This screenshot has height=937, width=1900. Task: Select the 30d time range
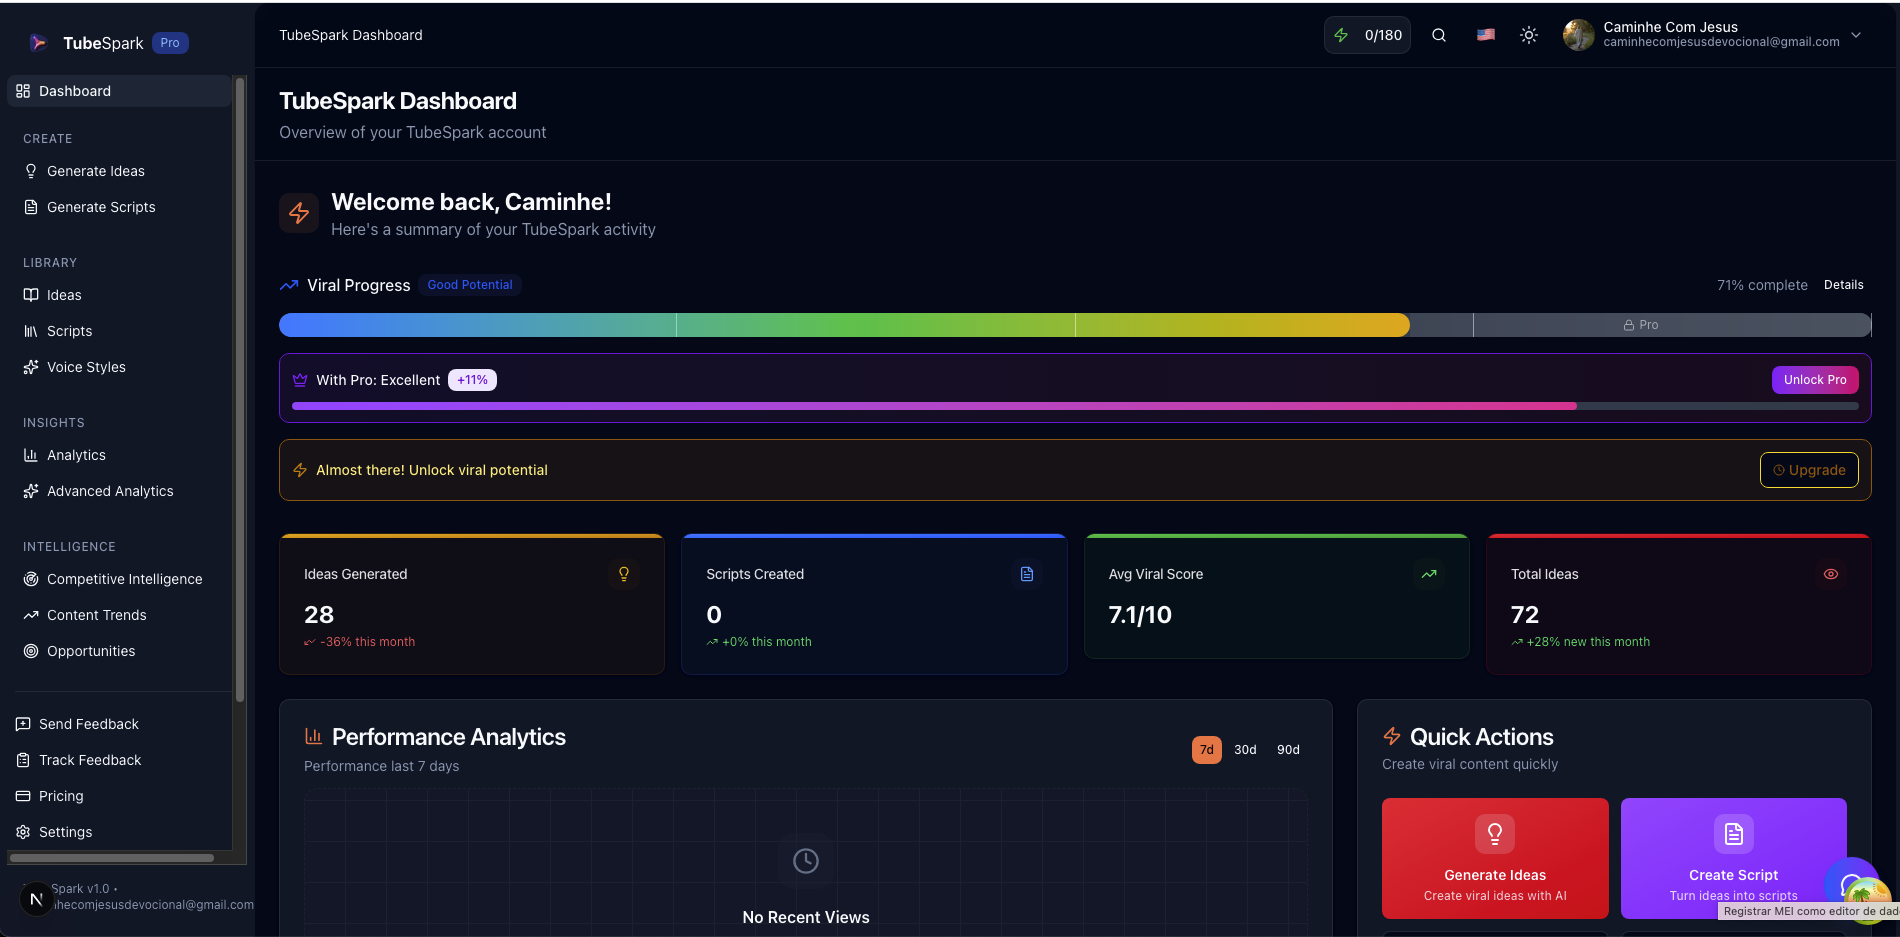click(1245, 750)
